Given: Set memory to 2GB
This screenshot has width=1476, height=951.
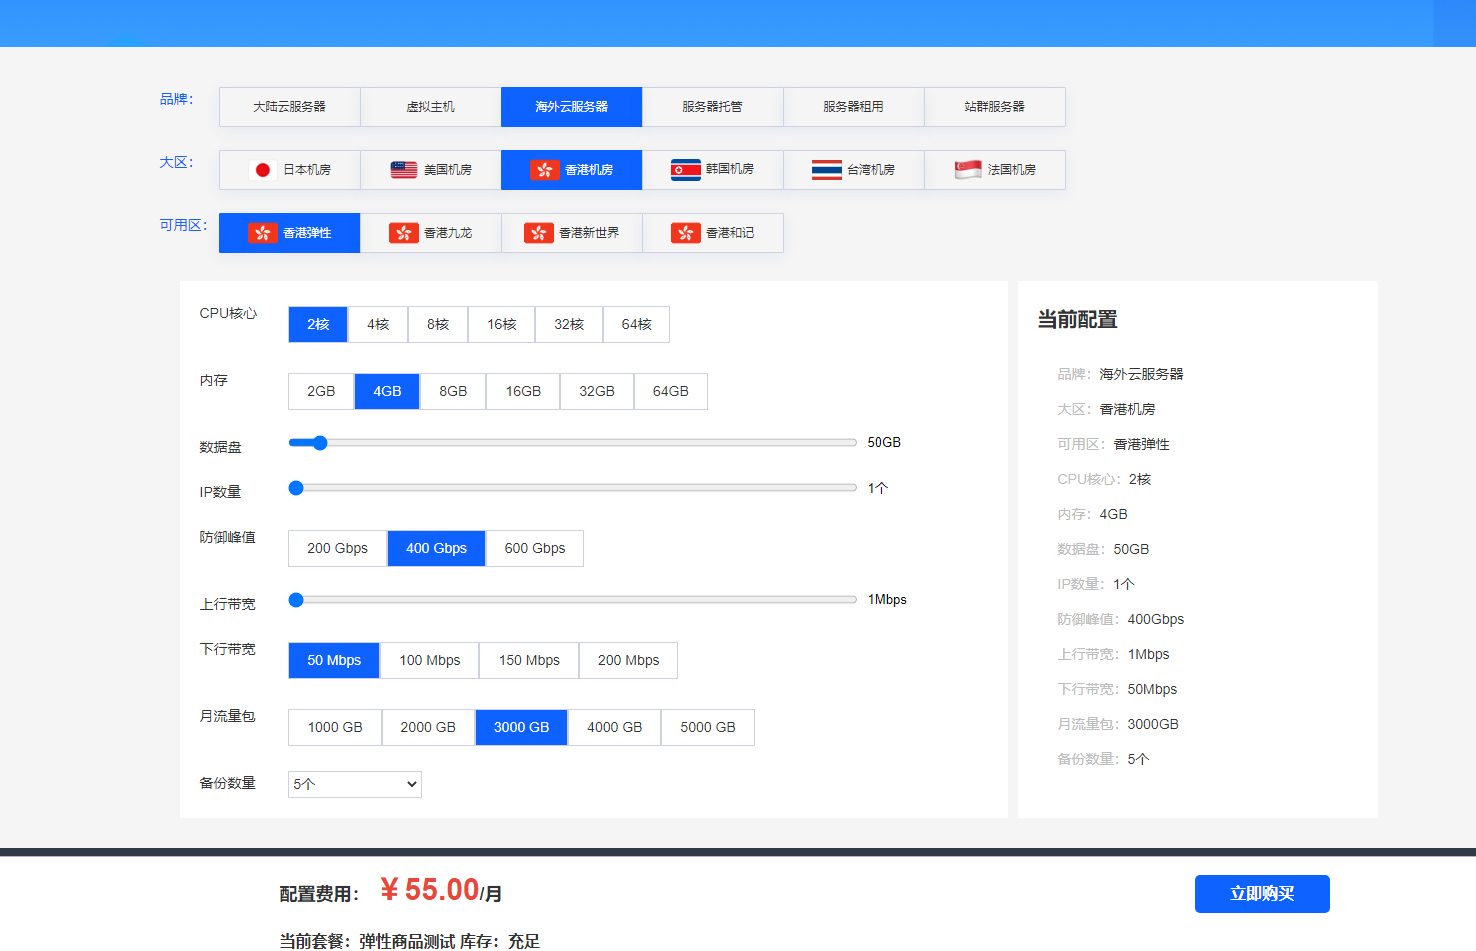Looking at the screenshot, I should (x=321, y=392).
